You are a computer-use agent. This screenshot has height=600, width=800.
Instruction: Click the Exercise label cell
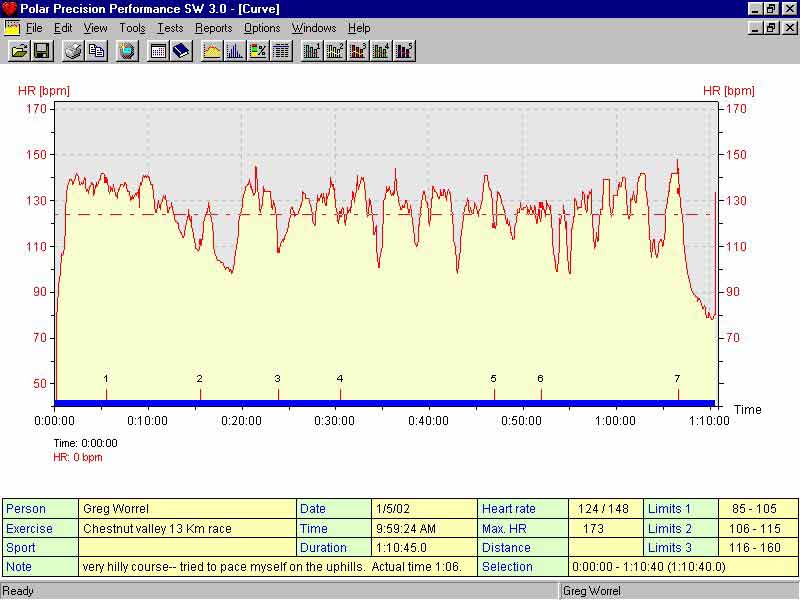coord(40,528)
